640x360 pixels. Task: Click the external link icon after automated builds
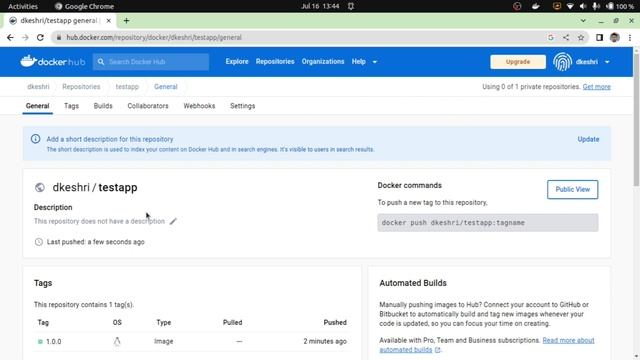point(438,350)
